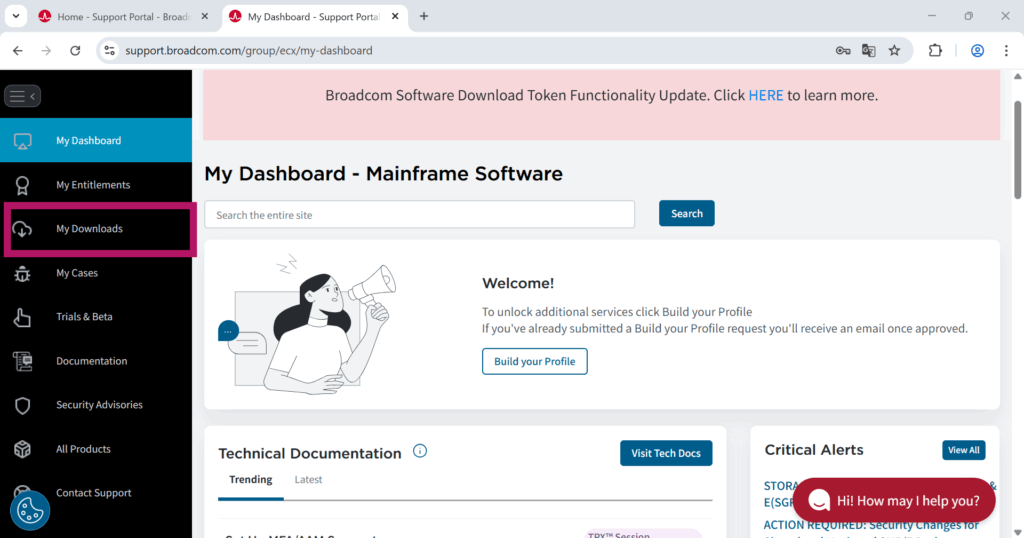
Task: Click the Technical Documentation info icon
Action: click(420, 451)
